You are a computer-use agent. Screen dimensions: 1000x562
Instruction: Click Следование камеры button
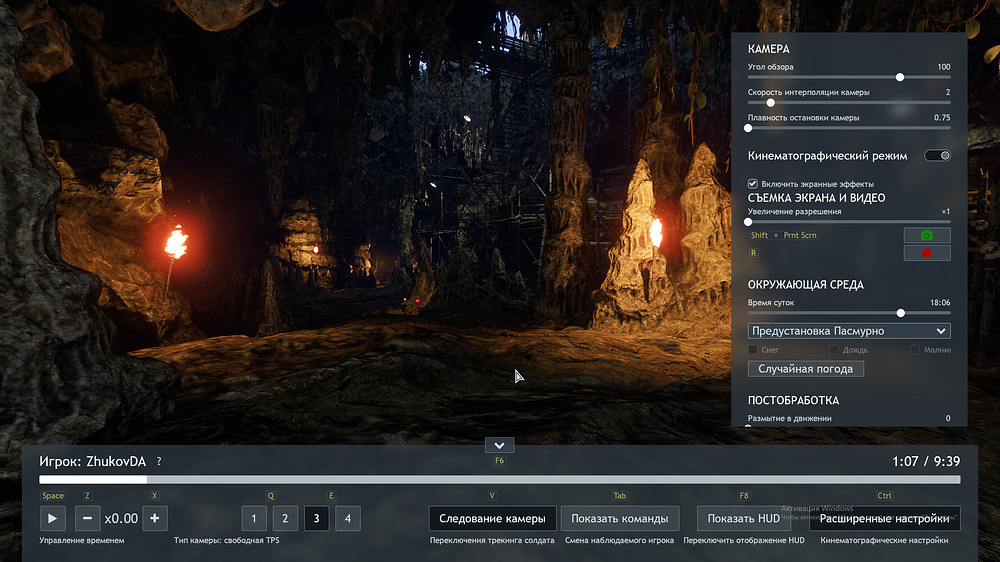click(x=492, y=519)
